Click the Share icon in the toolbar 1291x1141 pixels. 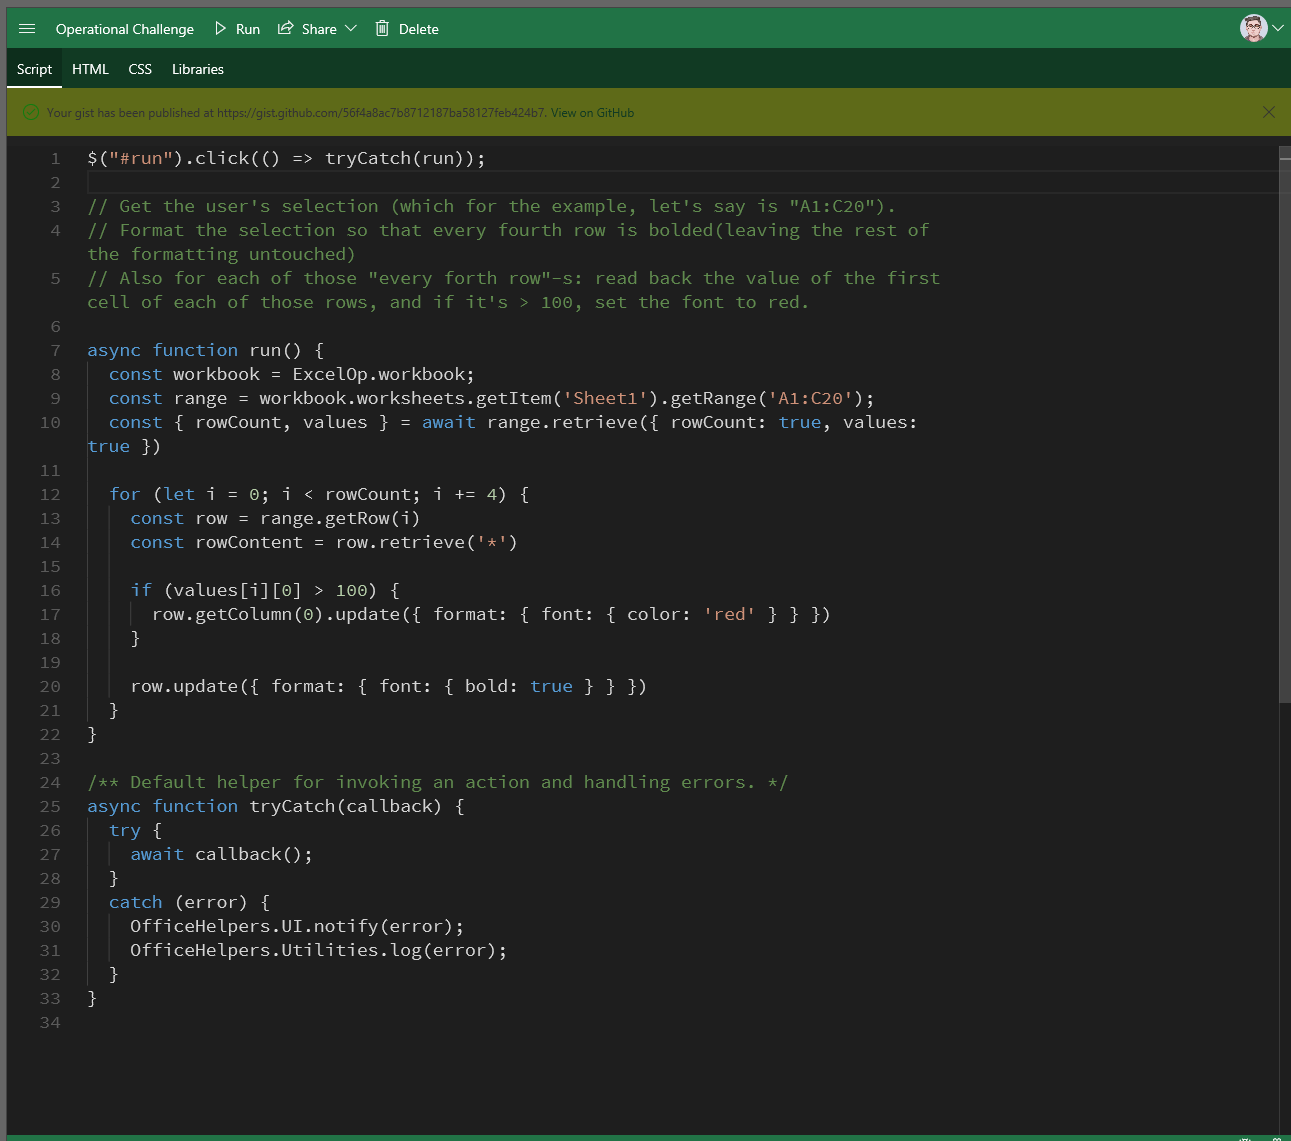tap(285, 28)
